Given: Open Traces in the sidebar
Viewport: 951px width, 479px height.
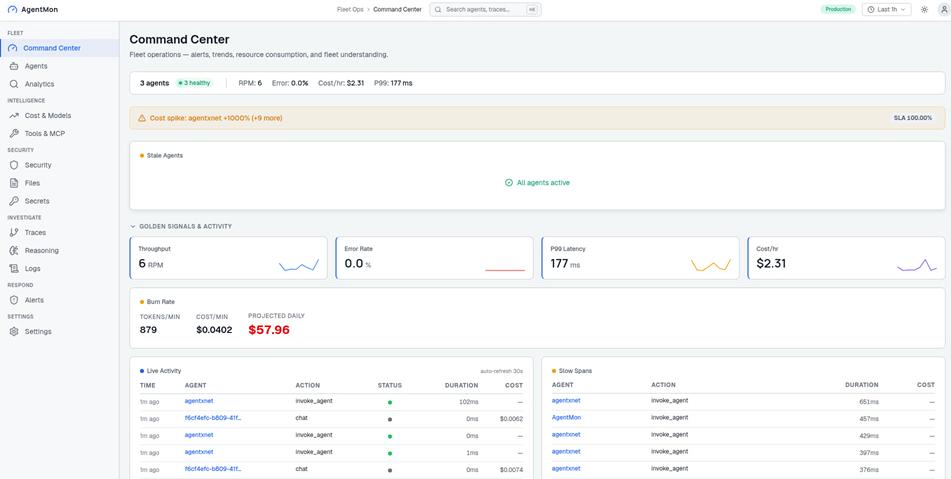Looking at the screenshot, I should (x=35, y=233).
